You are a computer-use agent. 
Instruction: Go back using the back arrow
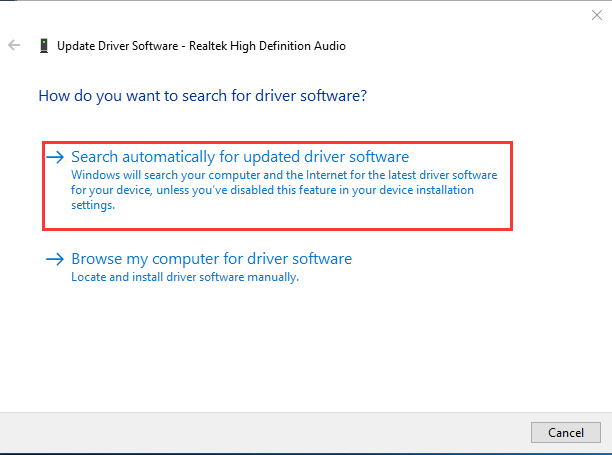pos(14,45)
